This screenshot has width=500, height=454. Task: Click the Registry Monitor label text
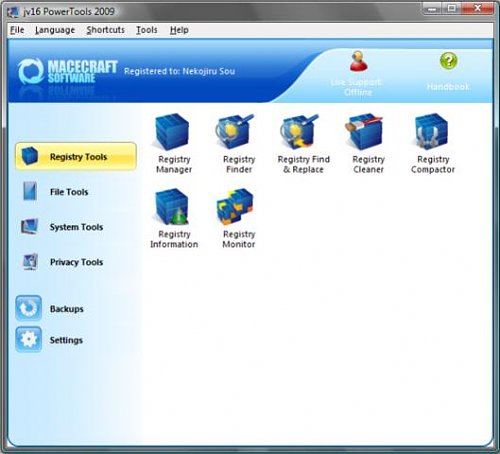pyautogui.click(x=239, y=239)
